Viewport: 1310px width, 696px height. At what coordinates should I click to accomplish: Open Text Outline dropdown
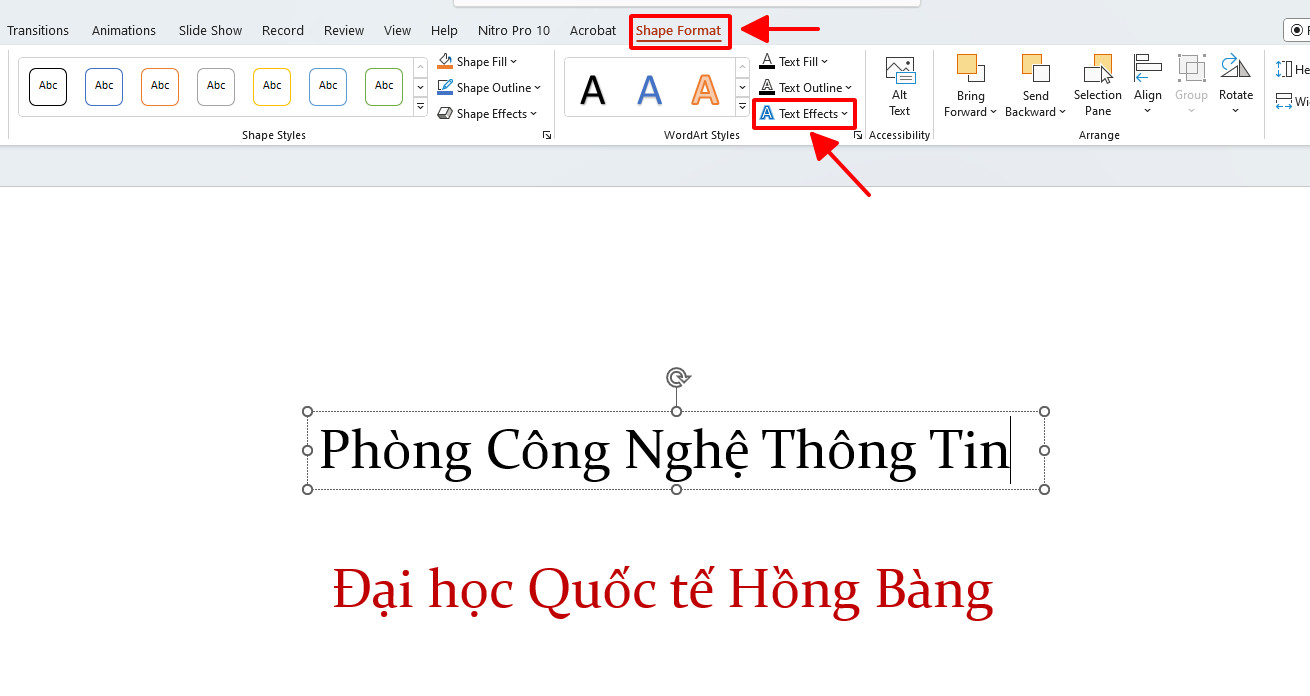[806, 88]
